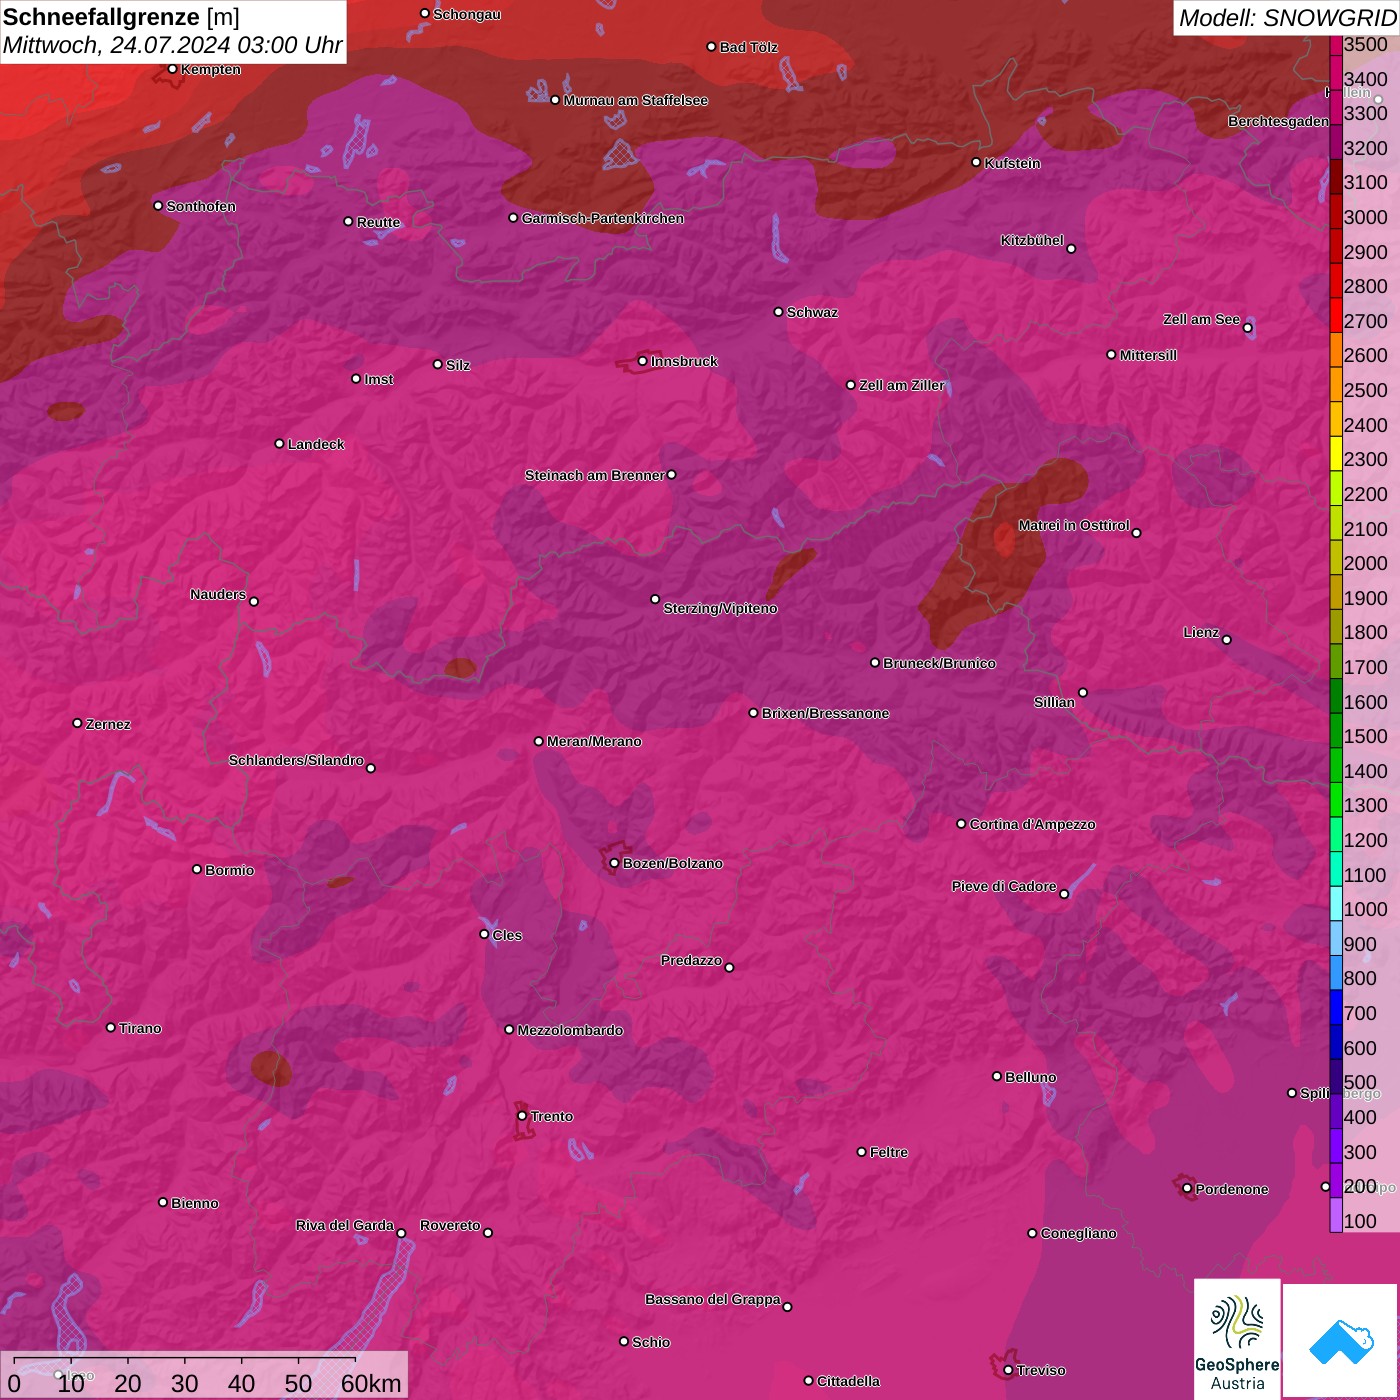
Task: Click the Innsbruck city marker dot
Action: pos(643,361)
